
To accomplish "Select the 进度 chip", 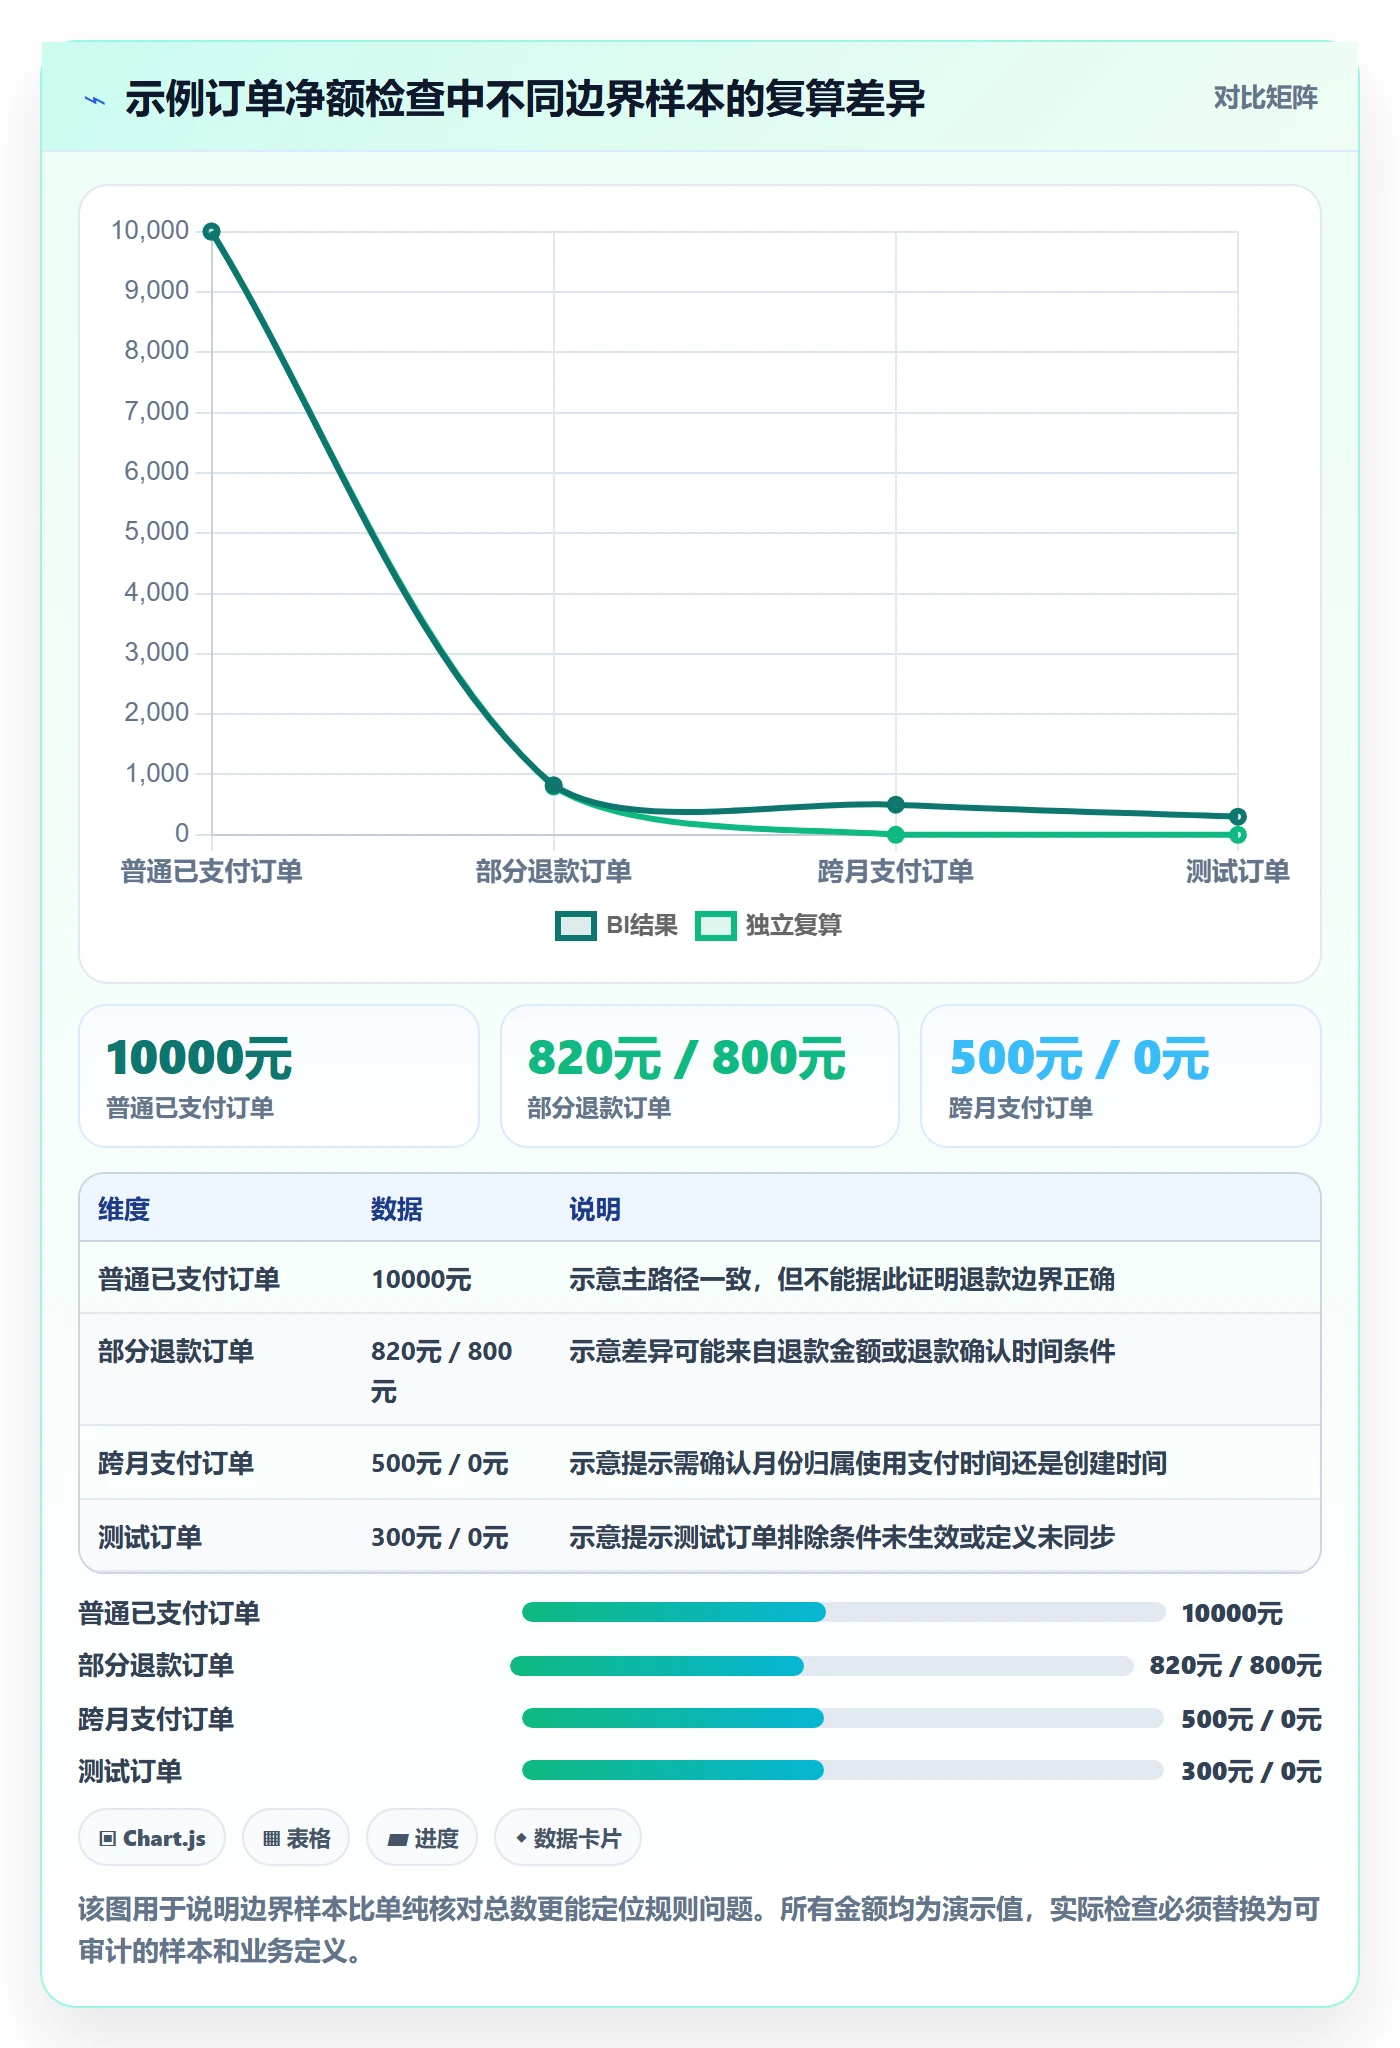I will click(x=422, y=1838).
